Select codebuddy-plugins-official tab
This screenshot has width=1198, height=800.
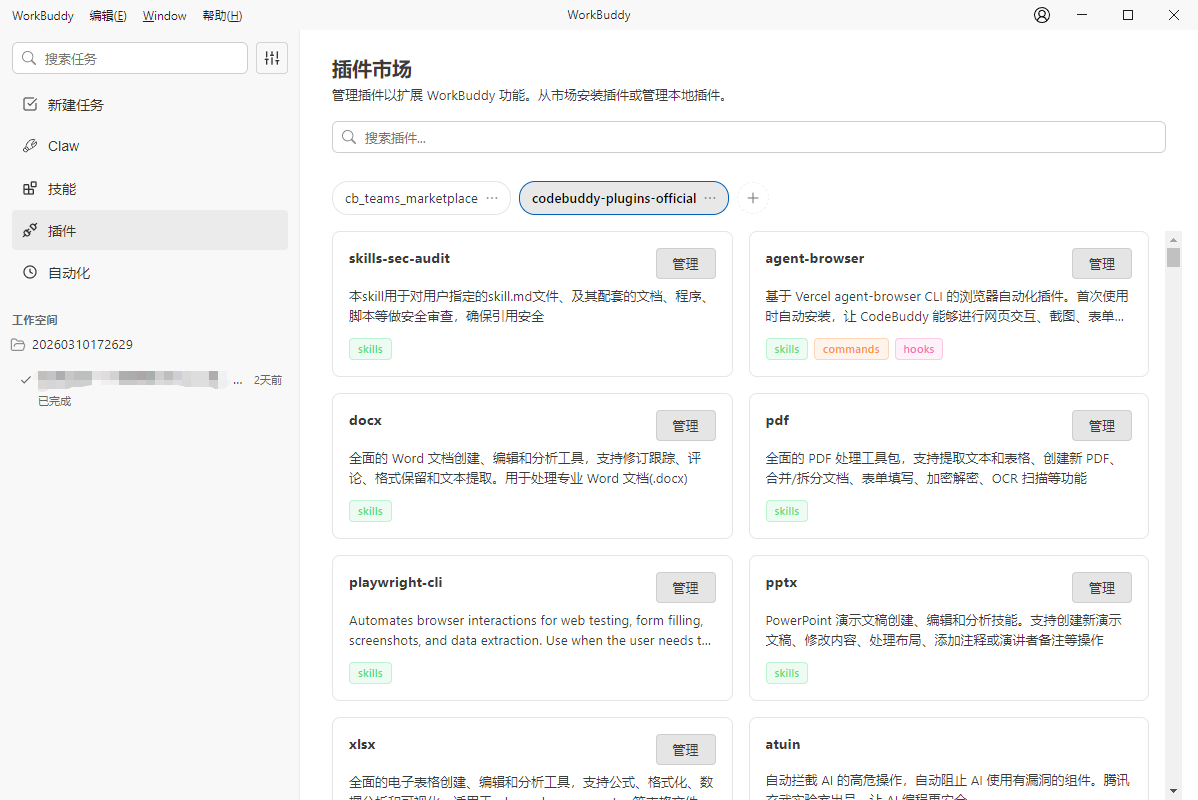(623, 198)
